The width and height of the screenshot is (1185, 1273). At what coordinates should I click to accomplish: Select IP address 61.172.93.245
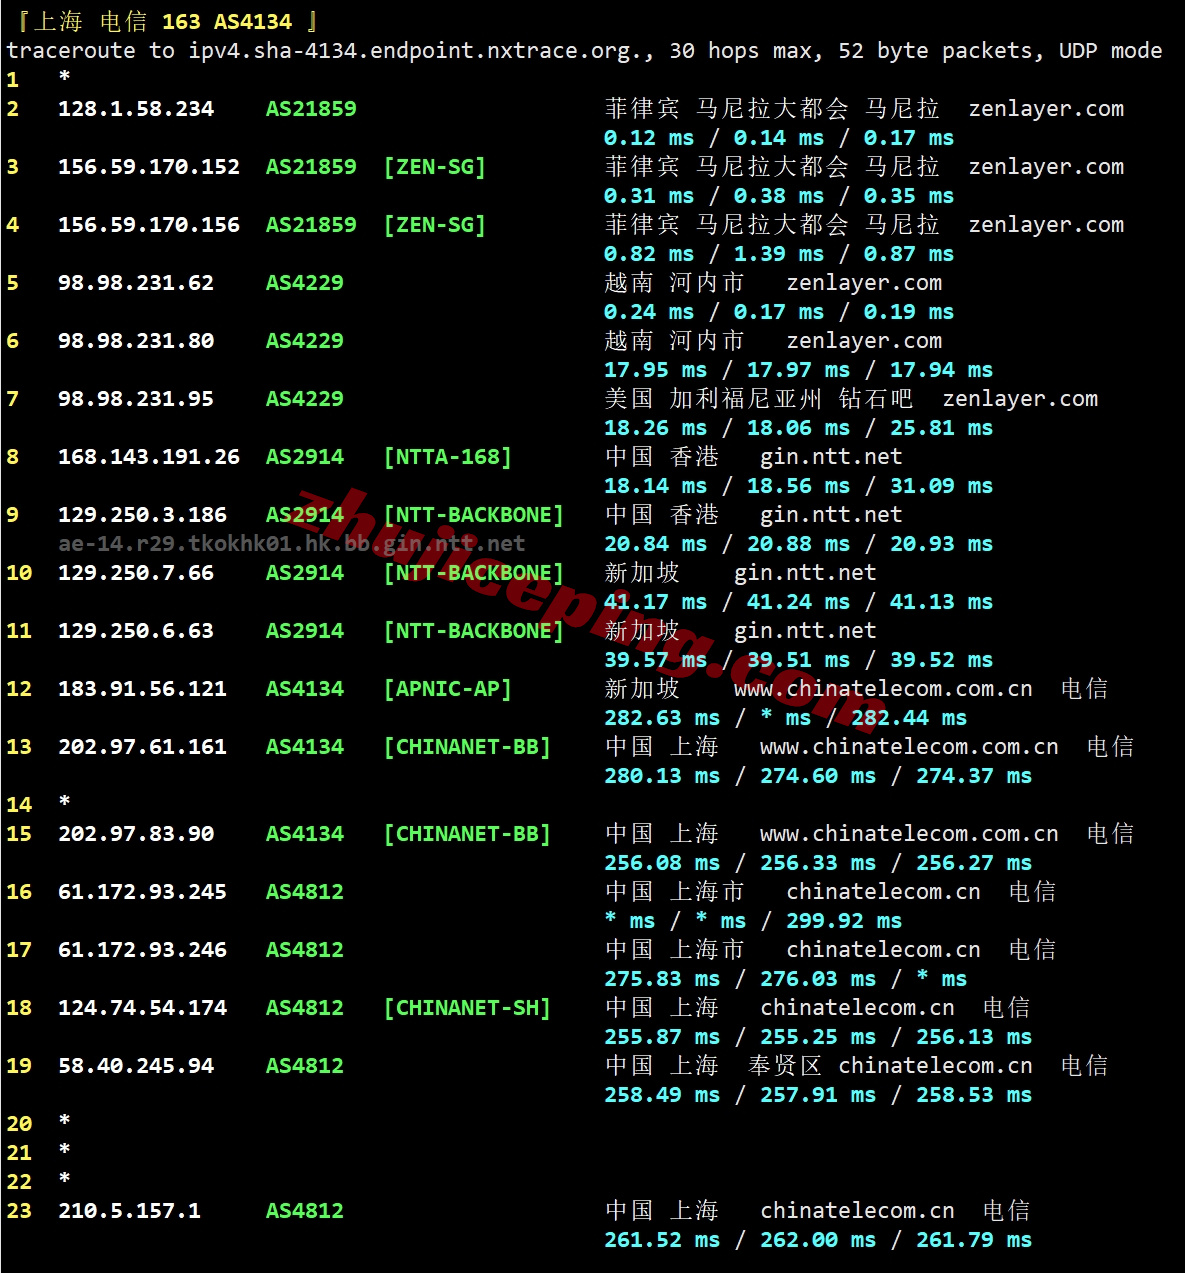point(142,892)
